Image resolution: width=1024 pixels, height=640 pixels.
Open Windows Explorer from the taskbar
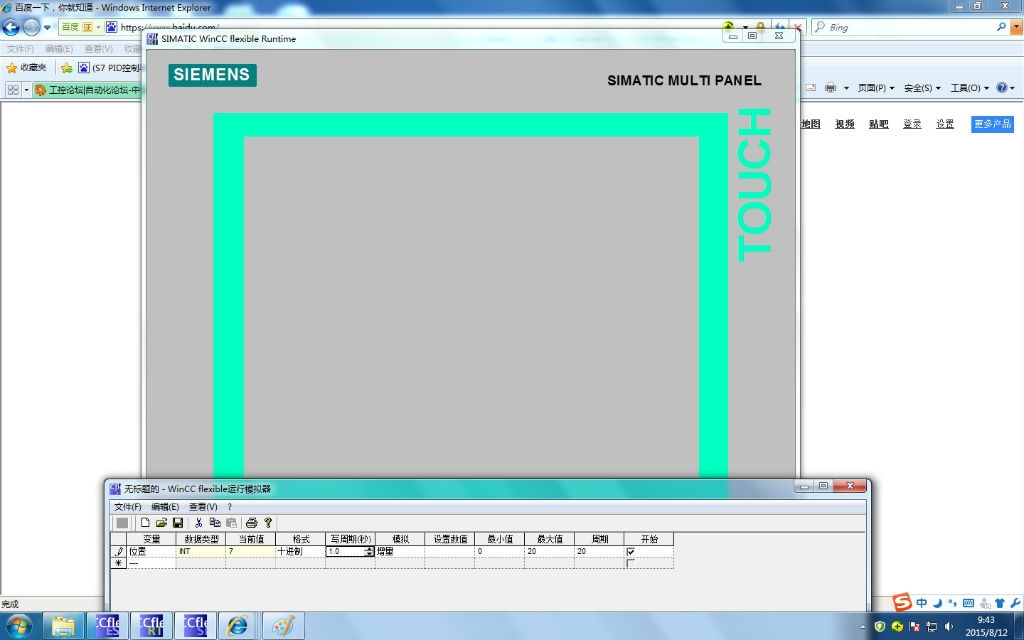point(63,626)
